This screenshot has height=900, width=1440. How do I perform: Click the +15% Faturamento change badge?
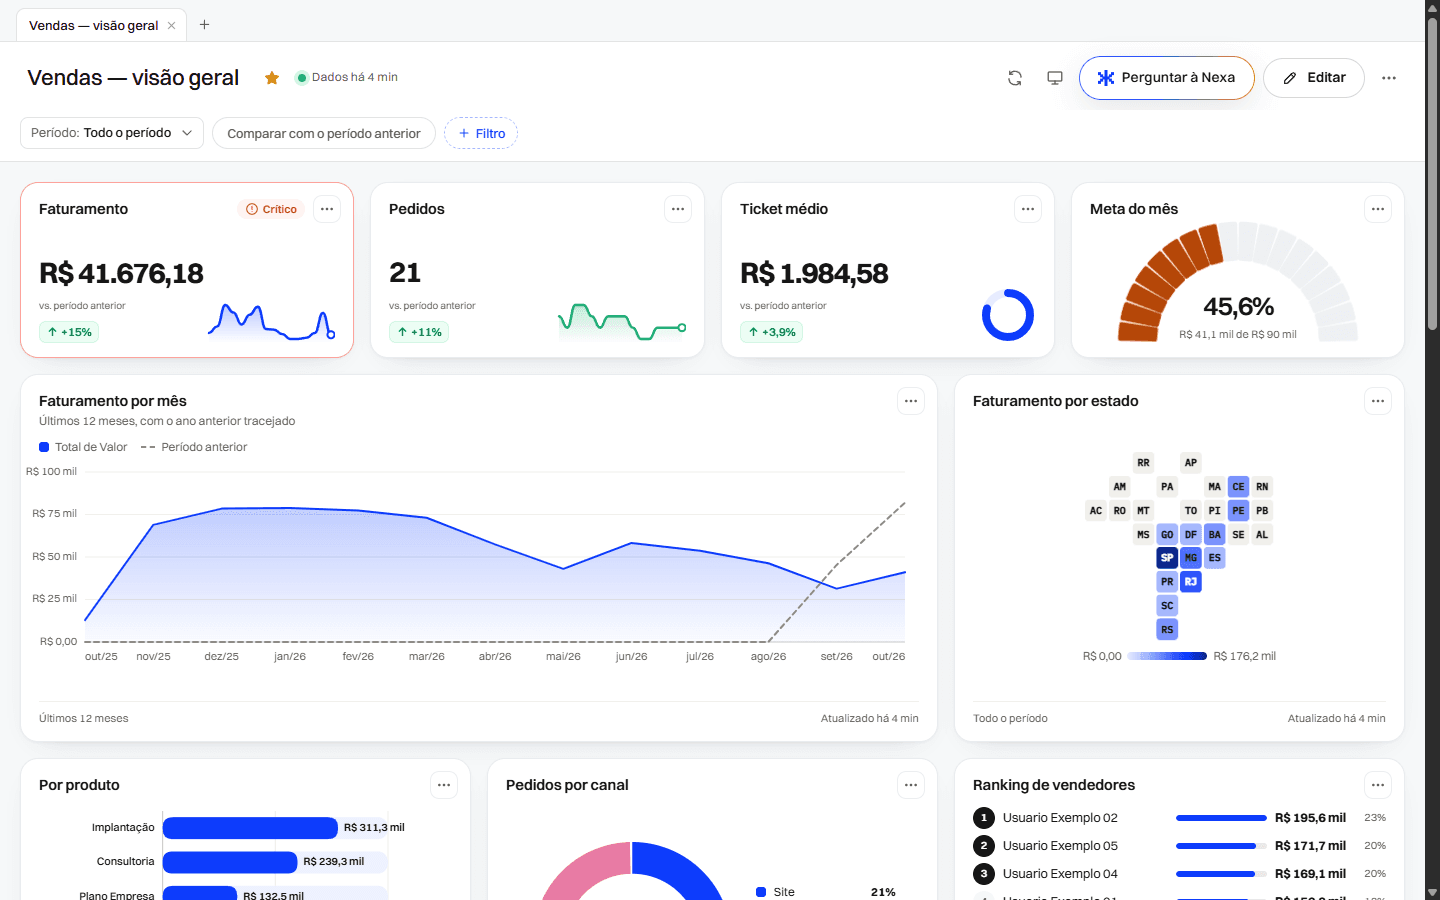tap(69, 332)
